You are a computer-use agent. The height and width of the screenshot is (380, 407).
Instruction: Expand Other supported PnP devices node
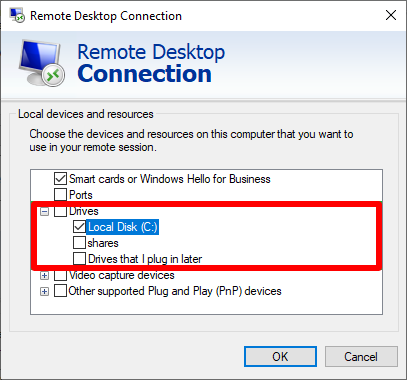point(44,291)
